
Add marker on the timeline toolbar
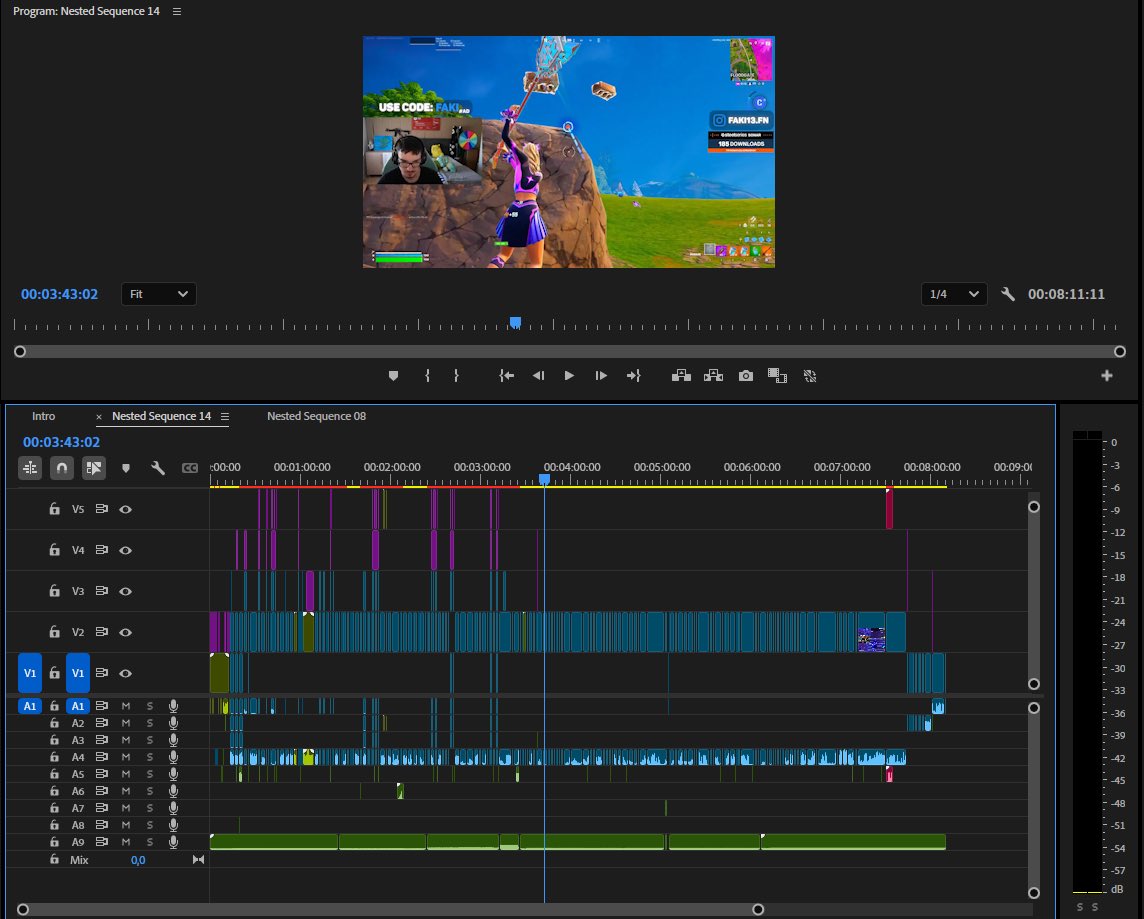[x=125, y=468]
